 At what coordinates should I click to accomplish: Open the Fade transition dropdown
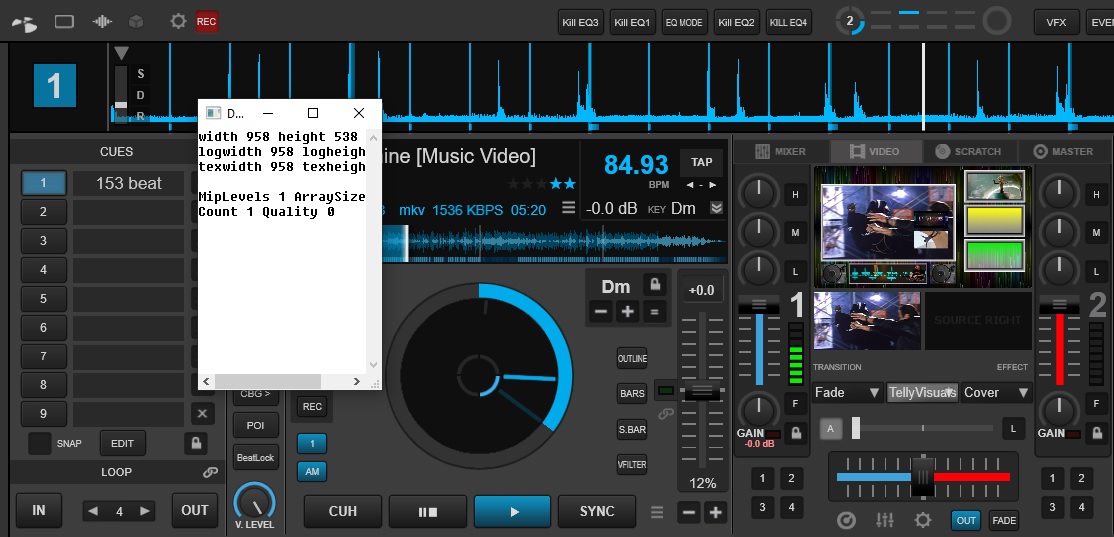pos(846,393)
